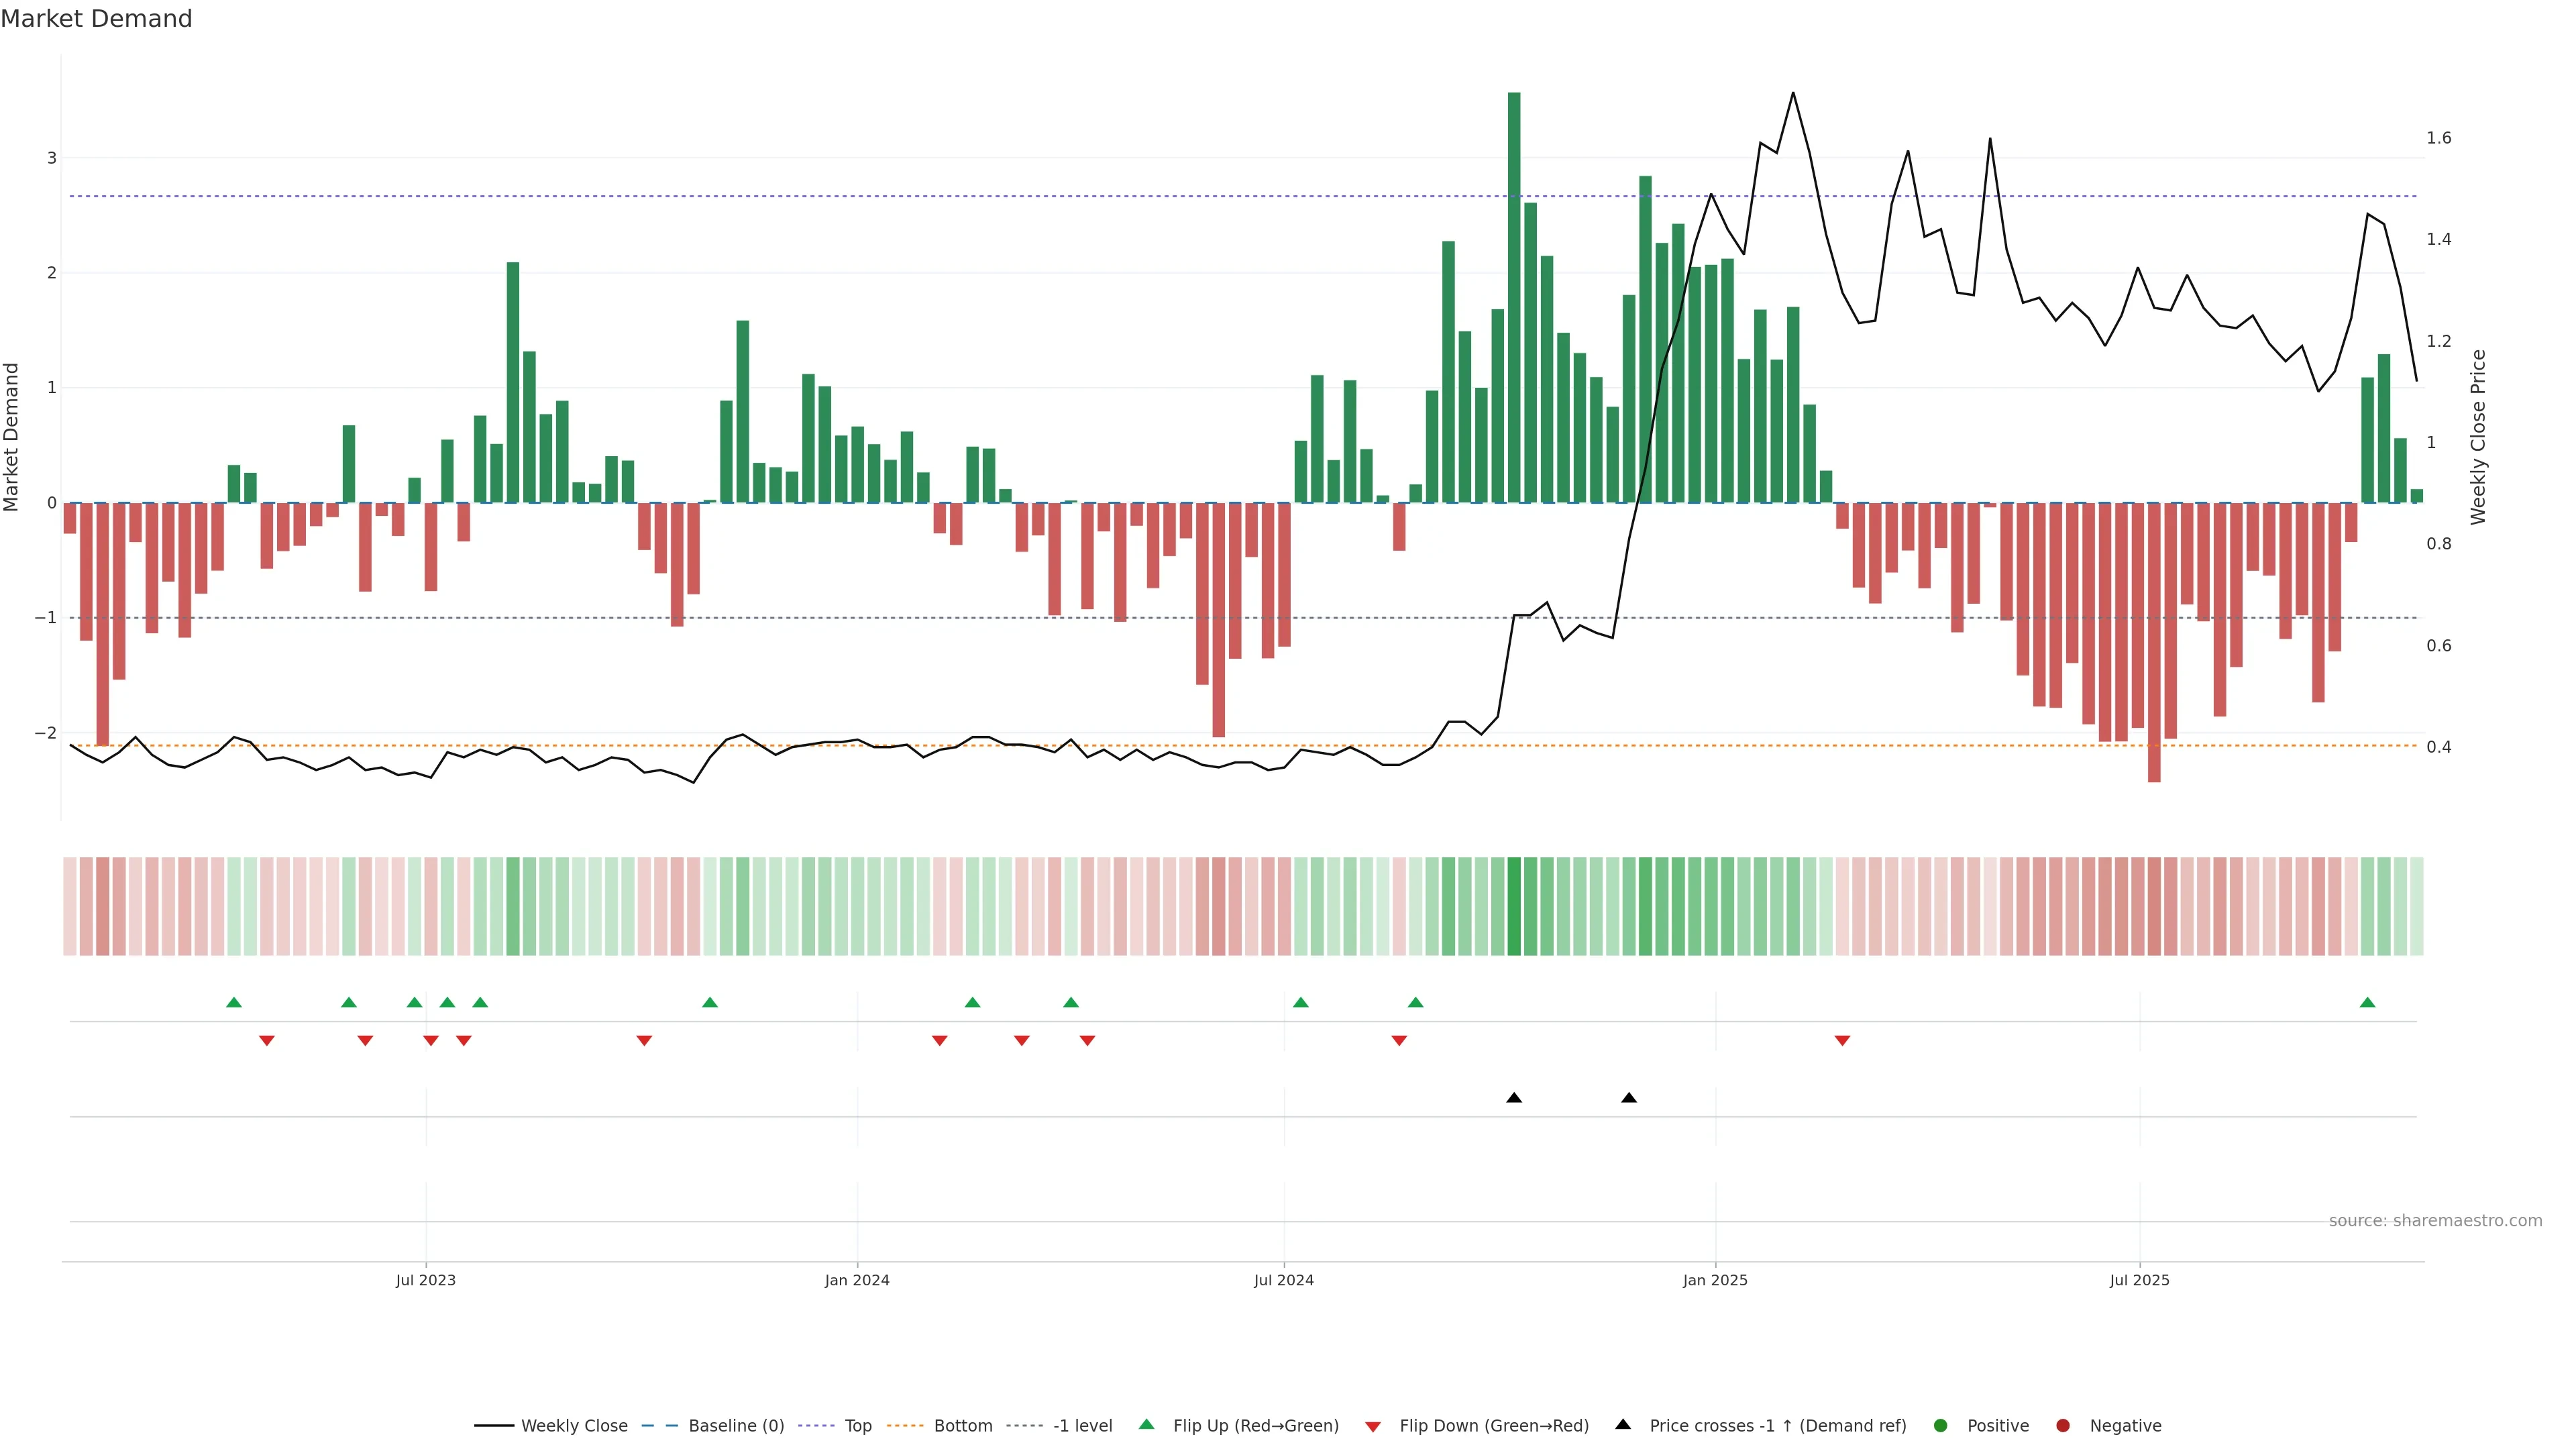The image size is (2576, 1449).
Task: Hide the Top dotted line series
Action: click(x=857, y=1426)
